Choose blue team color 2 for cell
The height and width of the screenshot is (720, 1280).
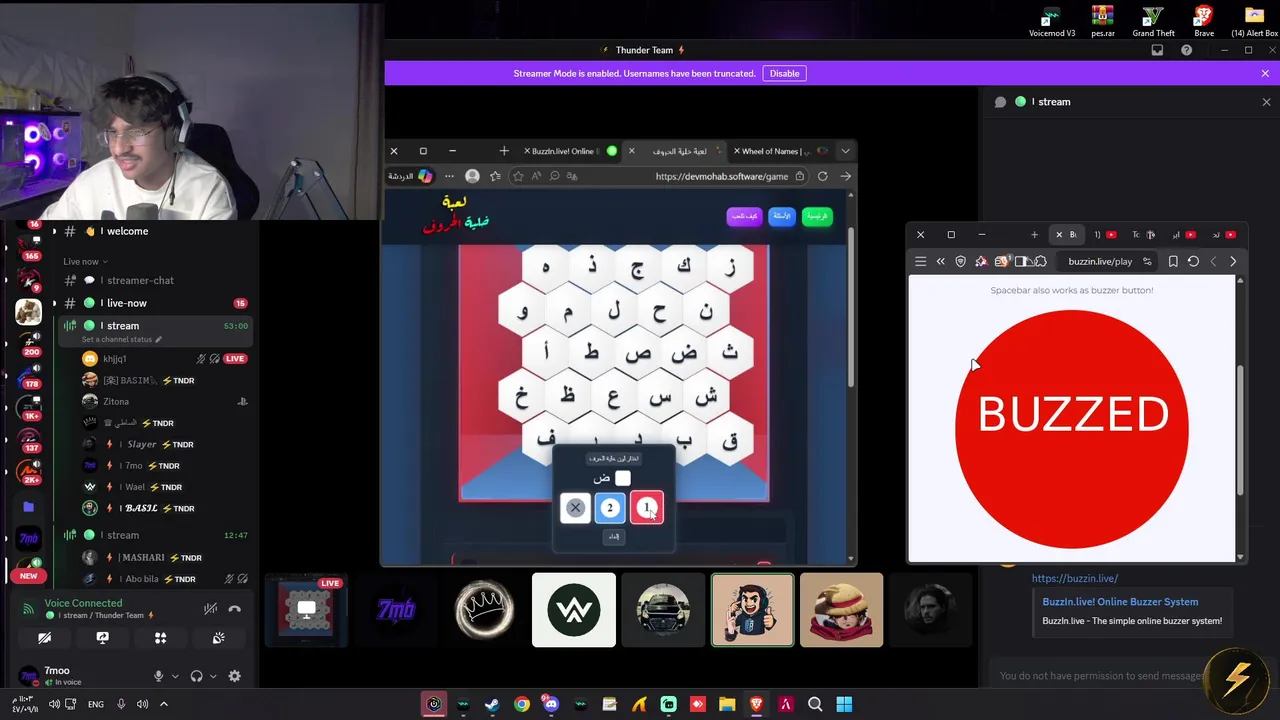pyautogui.click(x=610, y=508)
